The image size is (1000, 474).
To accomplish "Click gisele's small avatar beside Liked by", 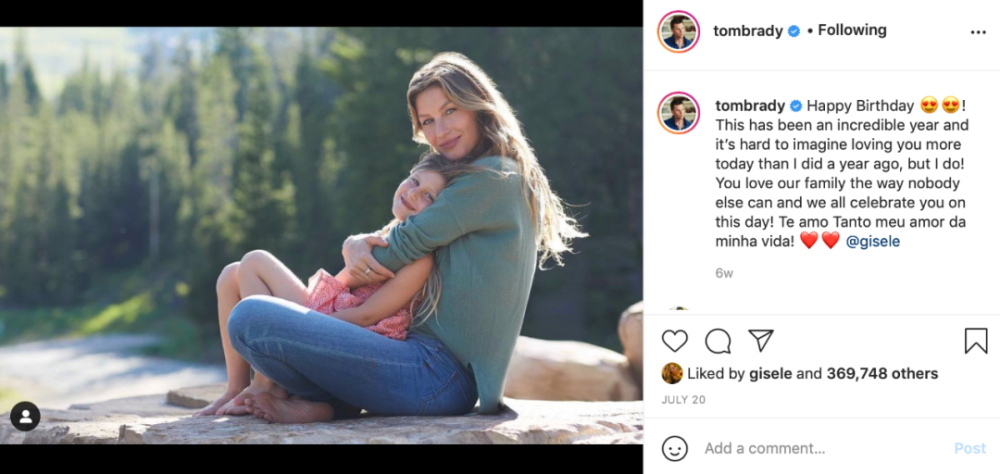I will 672,373.
